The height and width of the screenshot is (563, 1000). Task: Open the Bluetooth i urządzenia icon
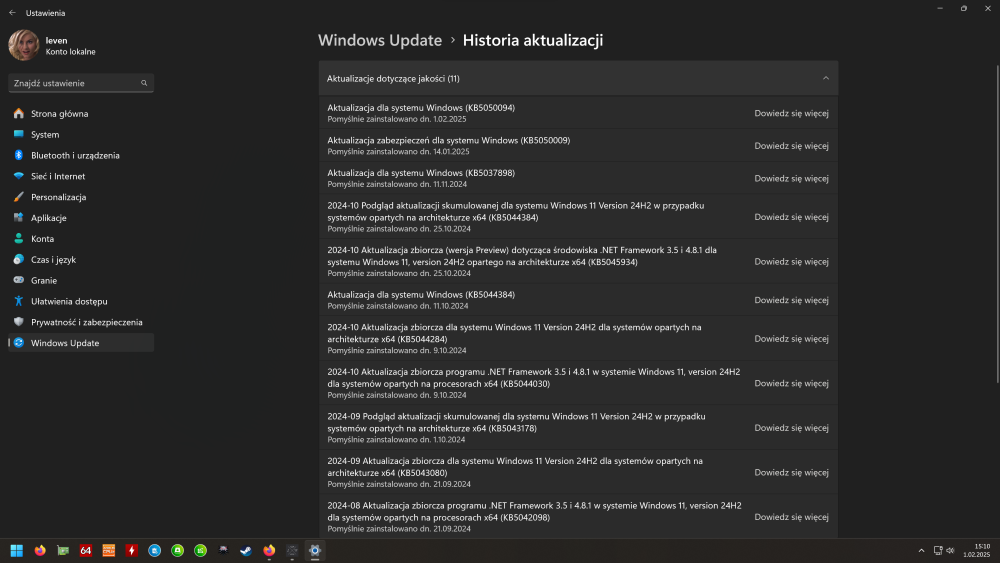pyautogui.click(x=18, y=155)
